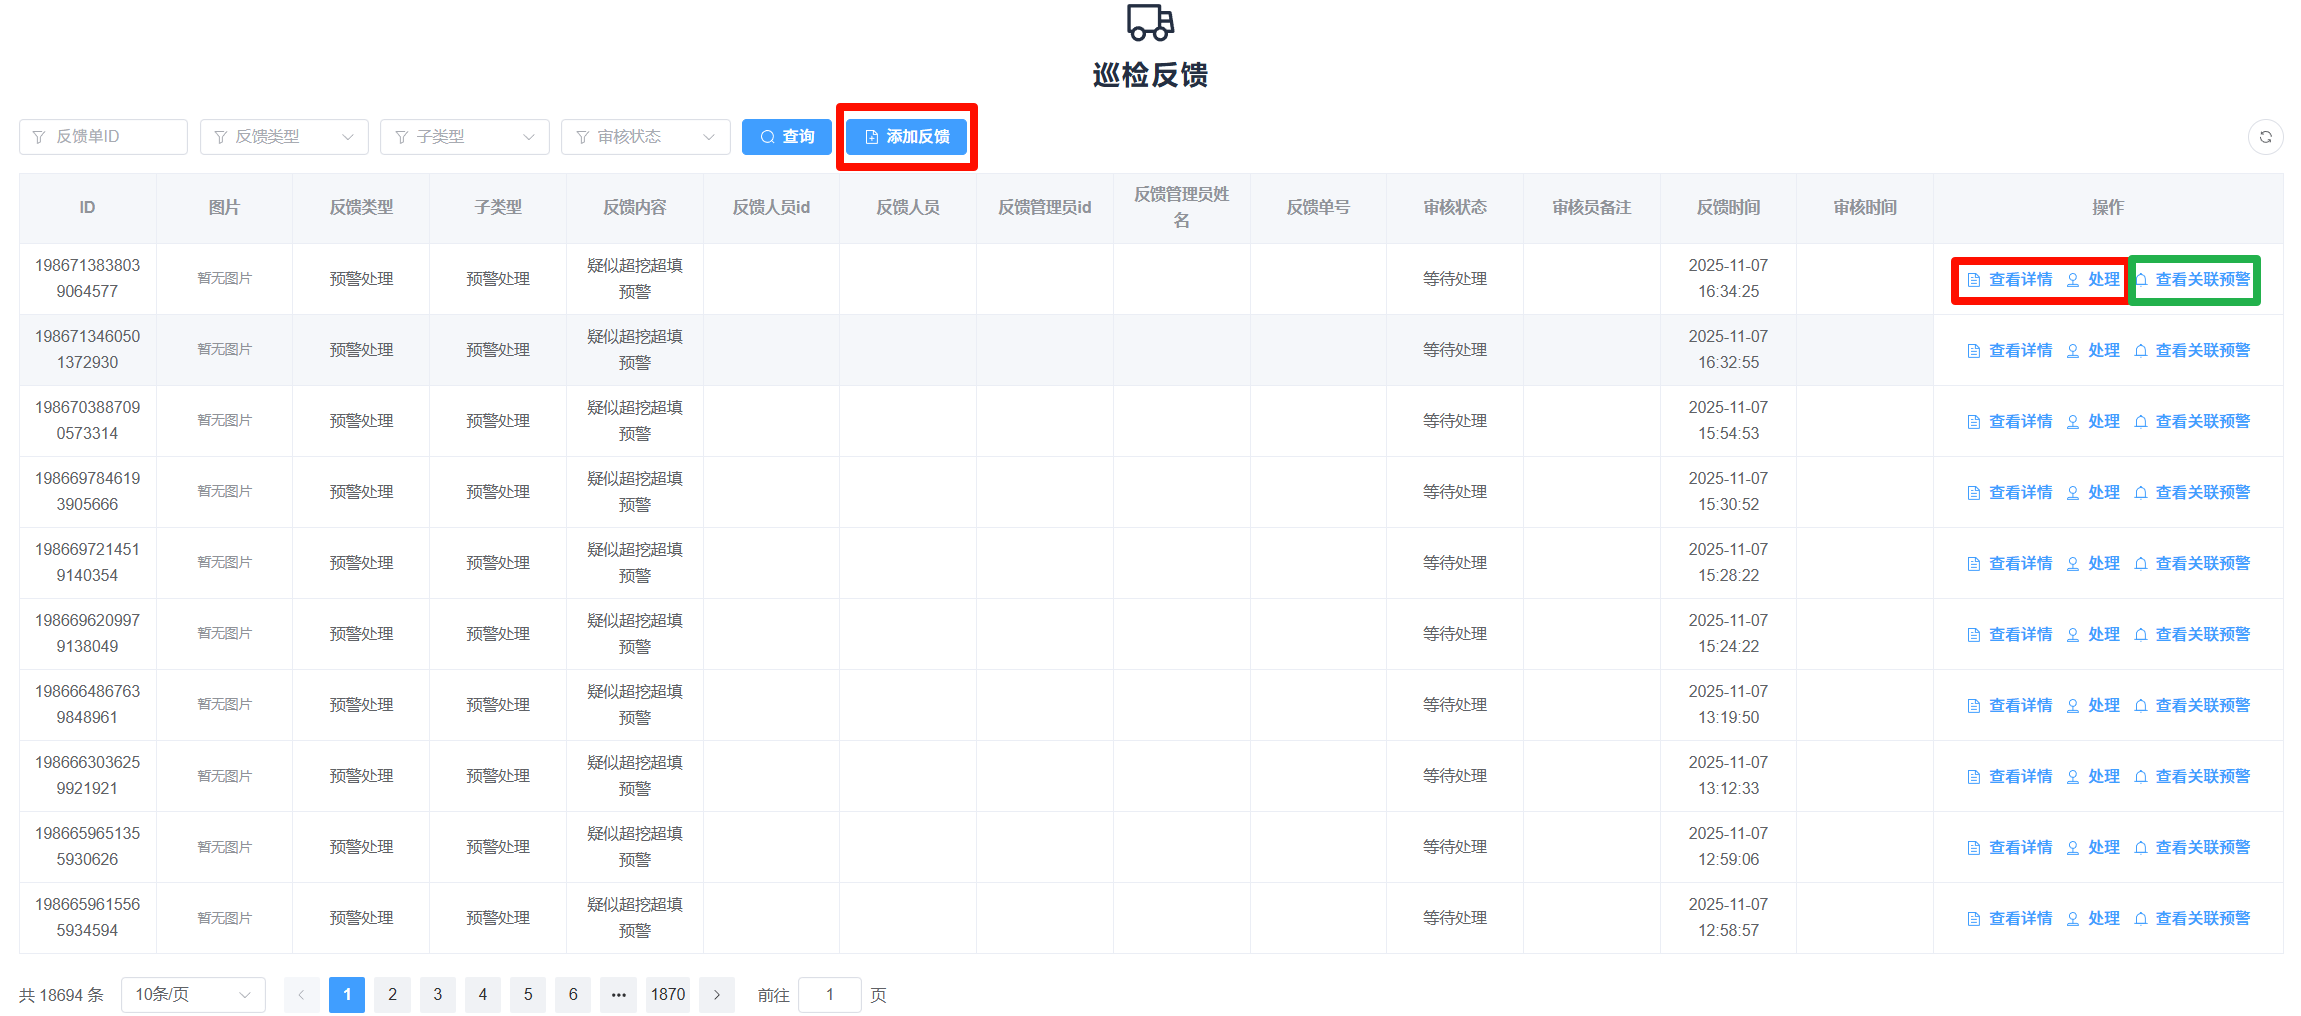Jump to last page 1870
Viewport: 2301px width, 1016px height.
coord(667,994)
